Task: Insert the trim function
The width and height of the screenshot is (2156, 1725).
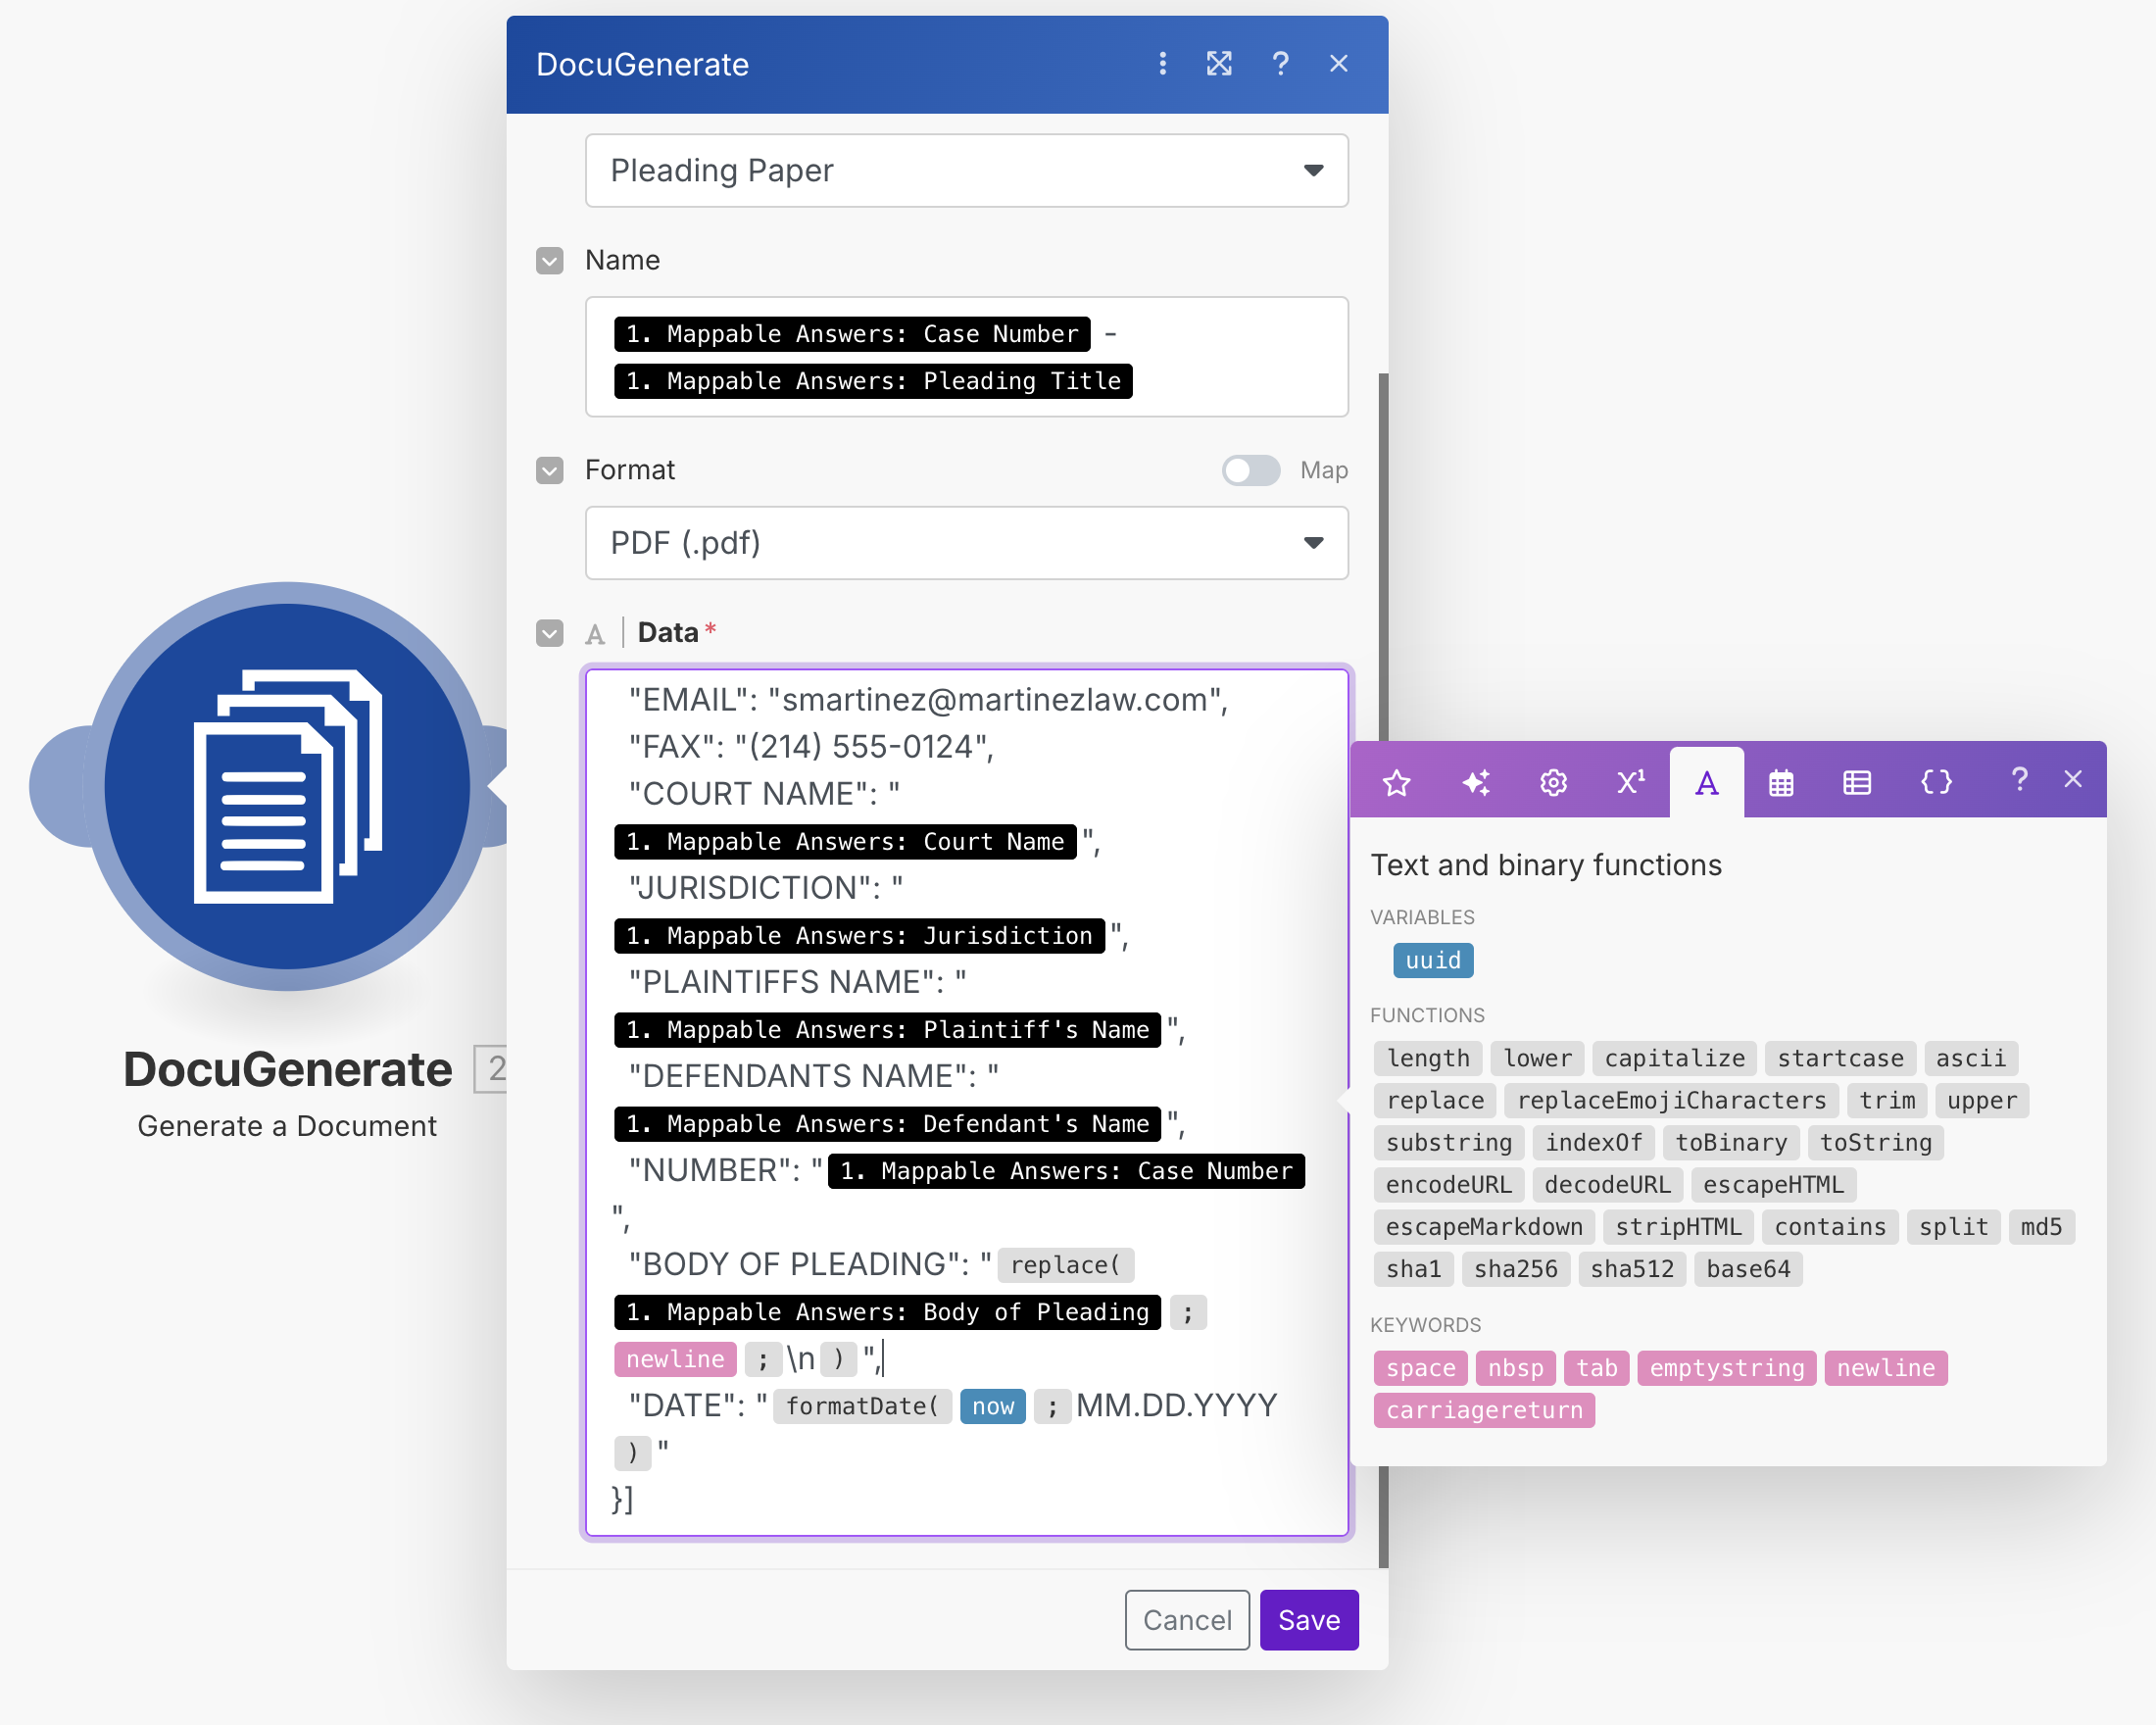Action: click(x=1886, y=1100)
